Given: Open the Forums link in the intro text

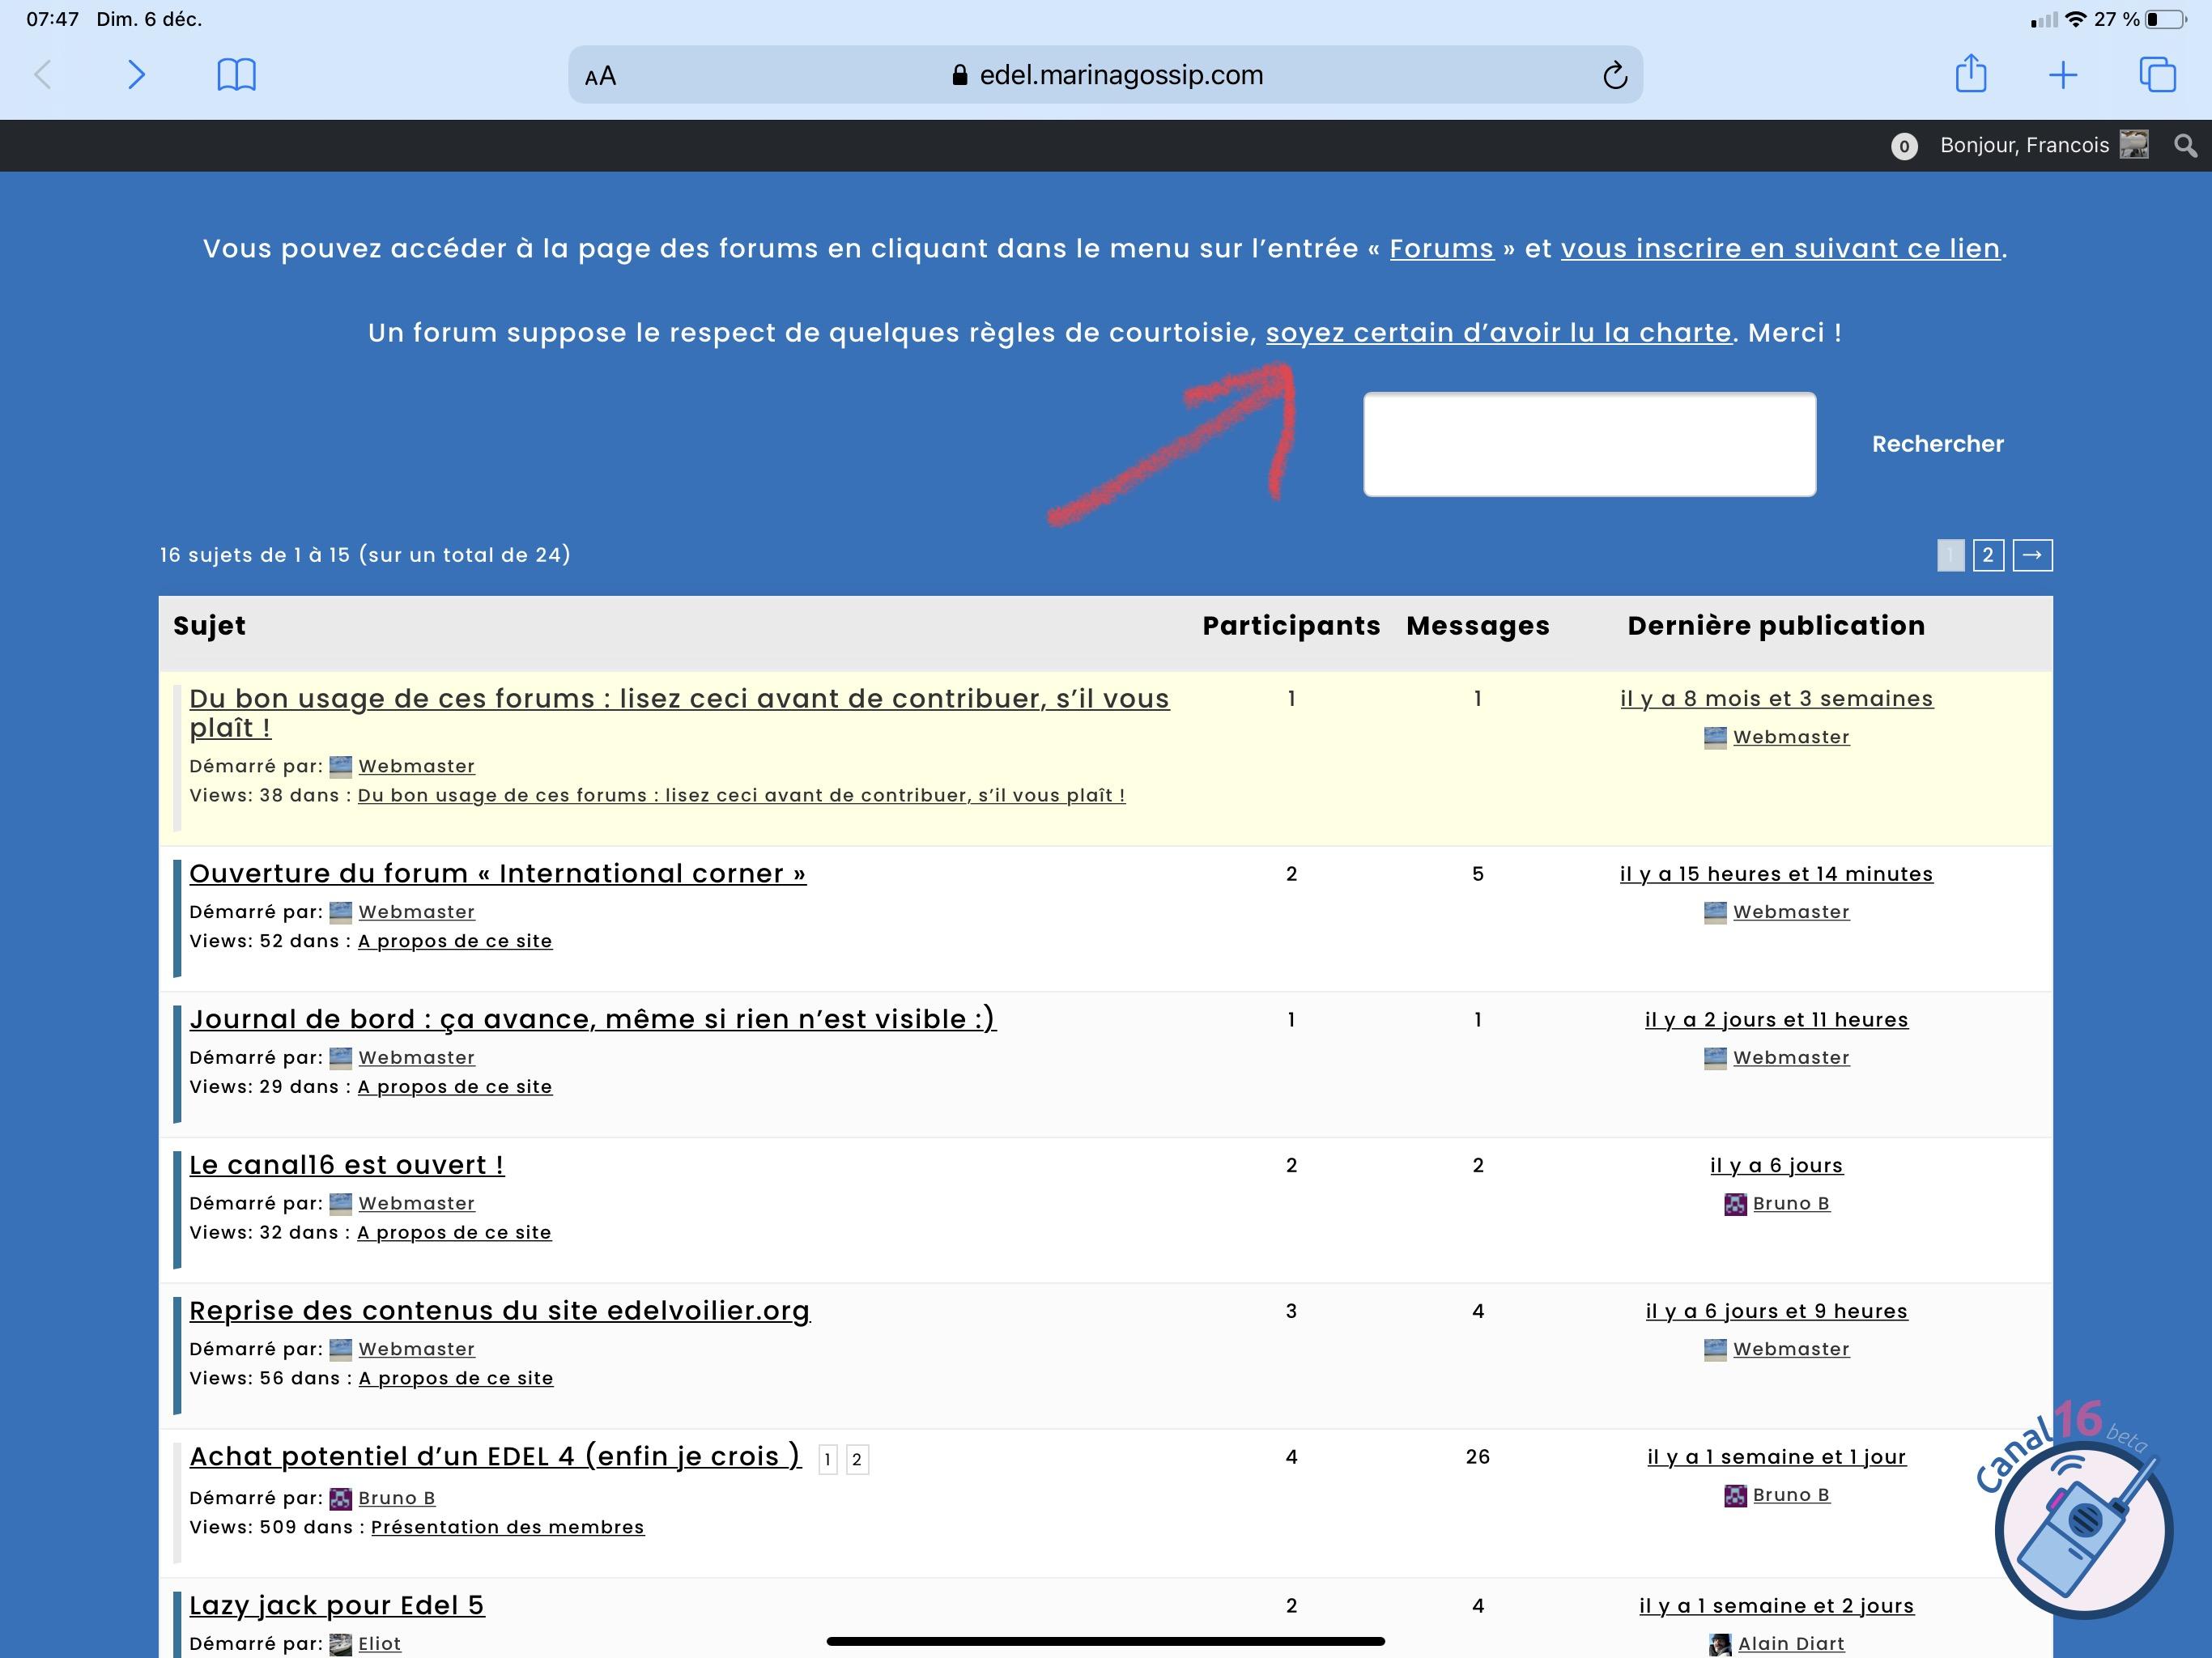Looking at the screenshot, I should coord(1441,249).
